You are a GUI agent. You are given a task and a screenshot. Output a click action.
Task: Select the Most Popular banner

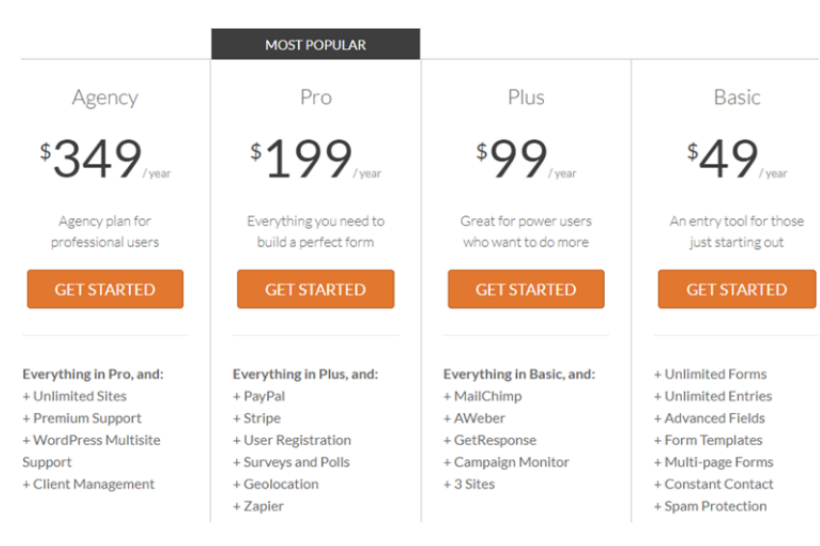315,44
